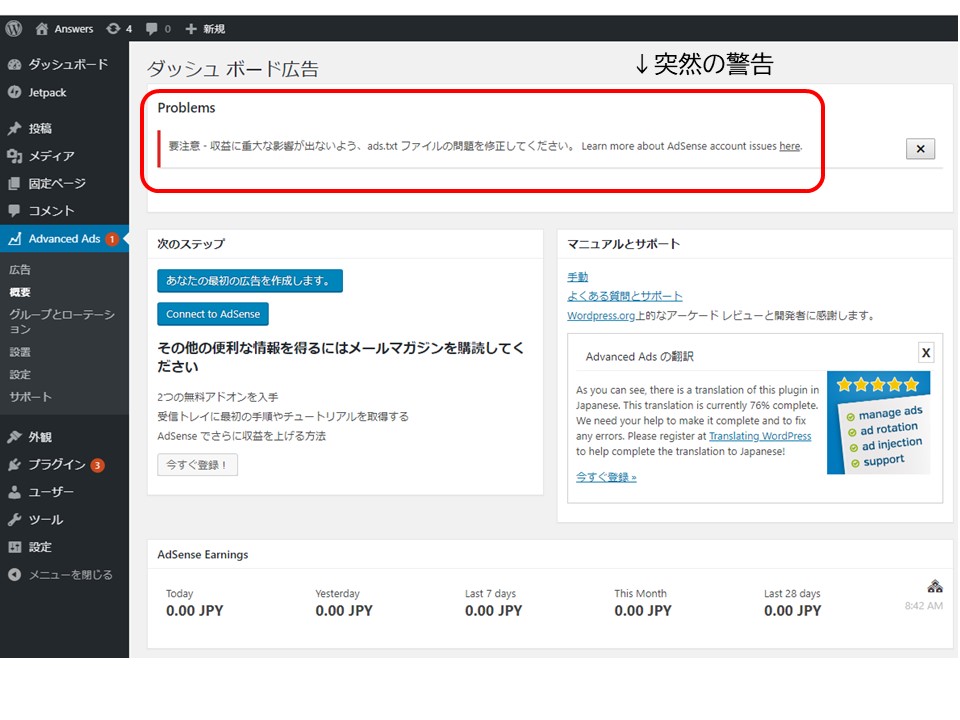Click the 投稿 pushpin icon

15,129
